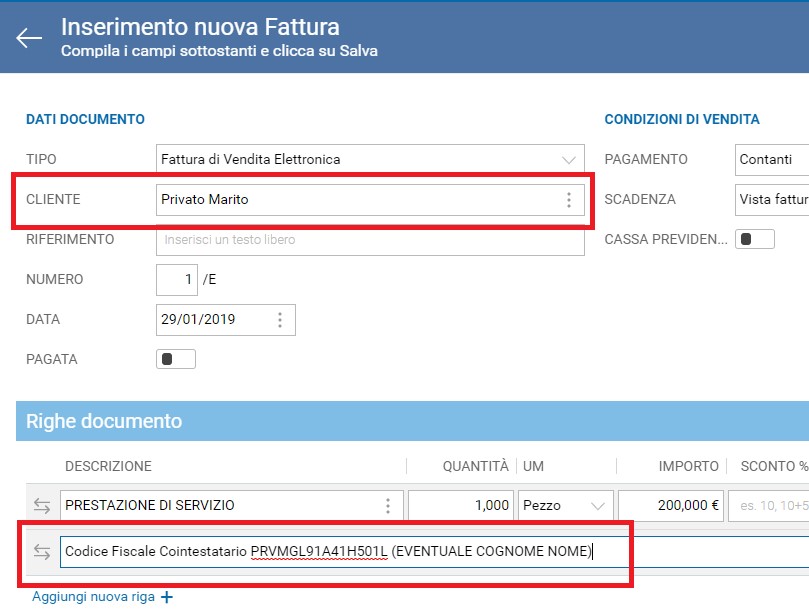This screenshot has height=615, width=809.
Task: Click the UM column header
Action: pyautogui.click(x=533, y=466)
